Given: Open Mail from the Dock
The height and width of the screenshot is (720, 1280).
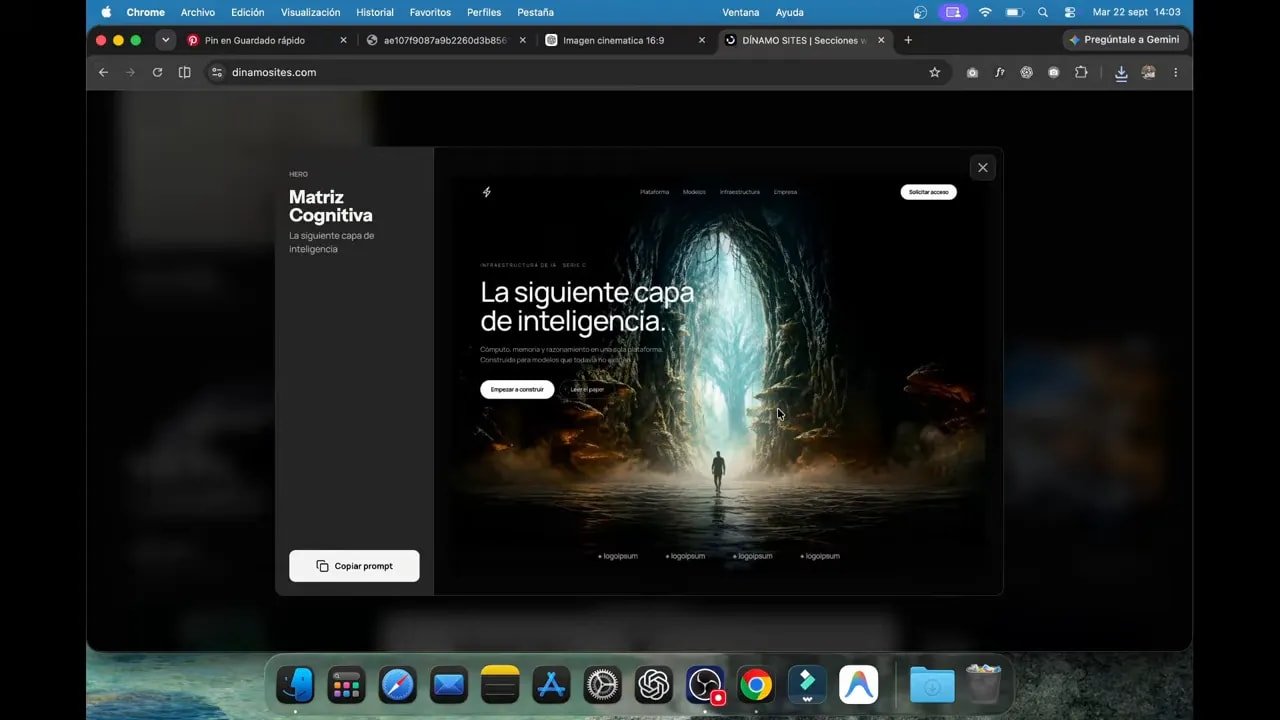Looking at the screenshot, I should click(x=449, y=685).
